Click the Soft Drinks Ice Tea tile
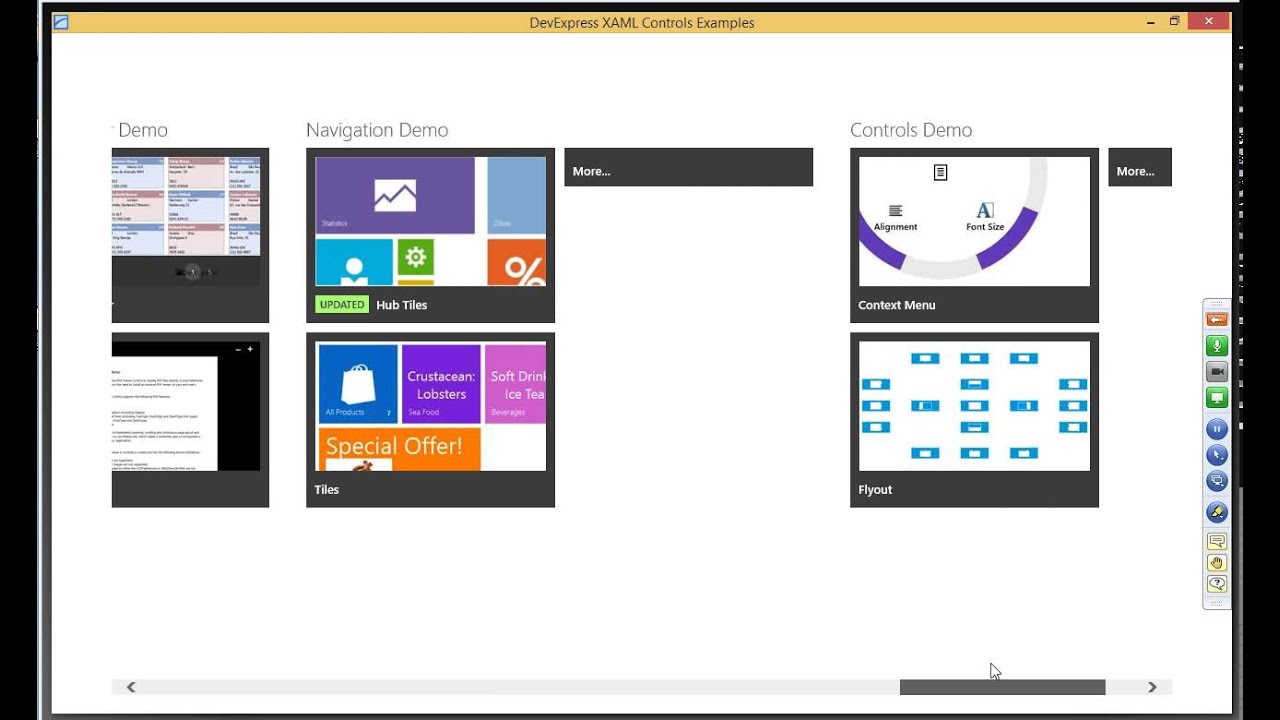Image resolution: width=1280 pixels, height=720 pixels. (x=515, y=382)
